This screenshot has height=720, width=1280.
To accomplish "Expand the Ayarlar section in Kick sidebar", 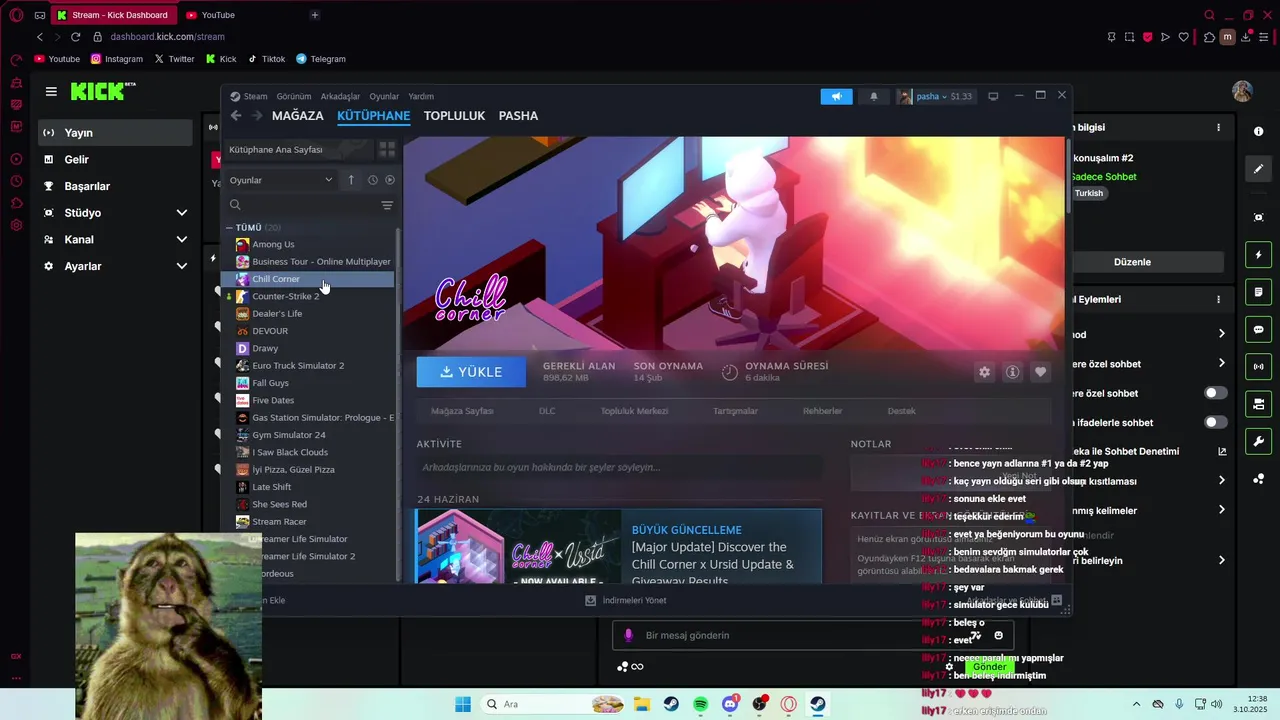I will click(x=182, y=266).
